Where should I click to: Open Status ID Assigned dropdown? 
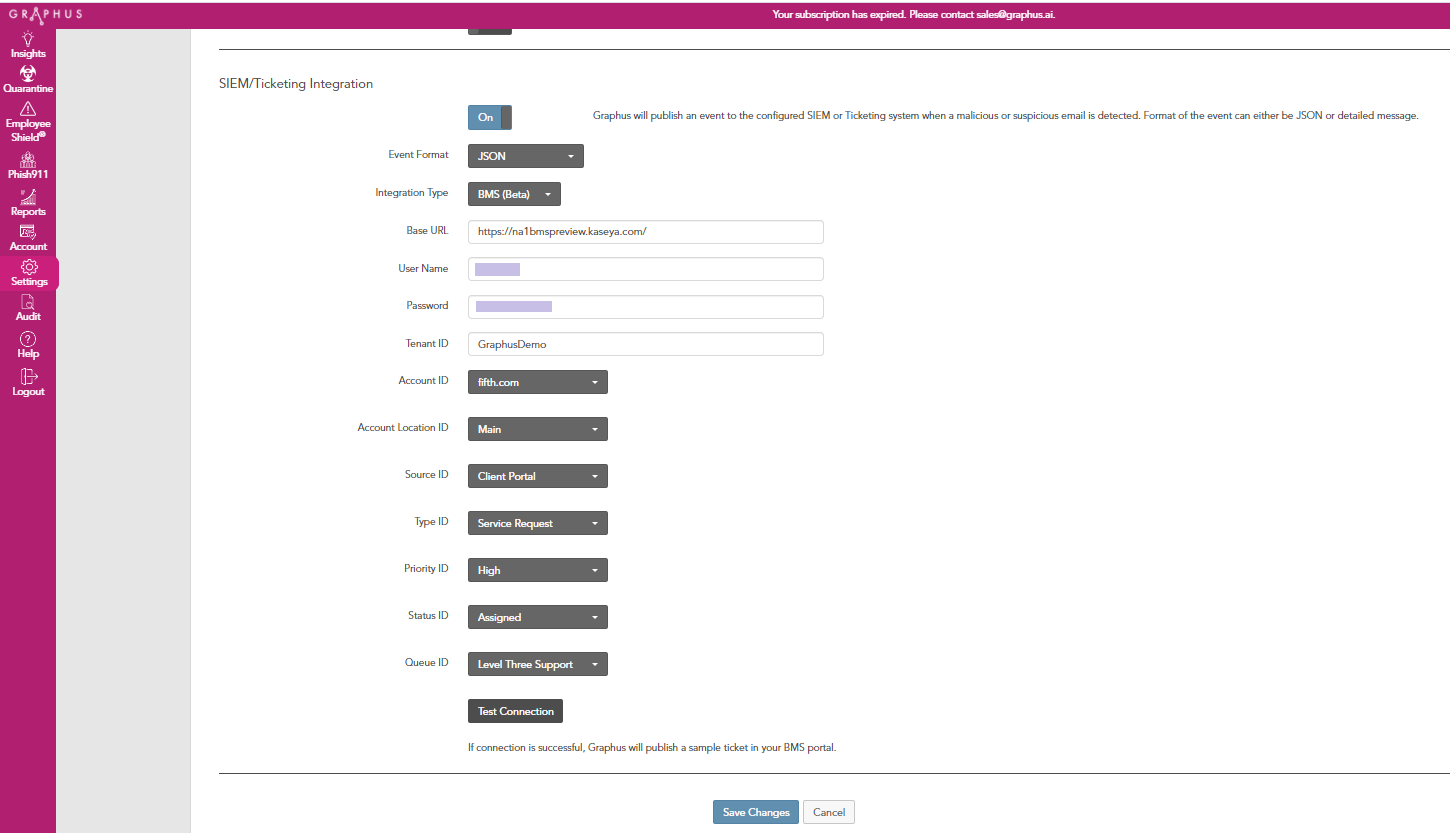tap(538, 617)
